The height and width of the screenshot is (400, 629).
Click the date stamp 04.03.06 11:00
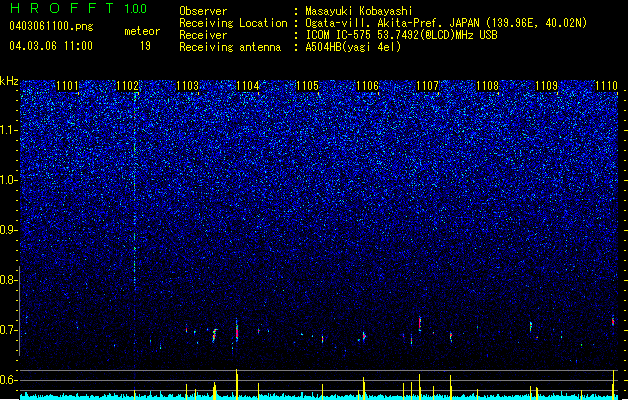tap(51, 46)
